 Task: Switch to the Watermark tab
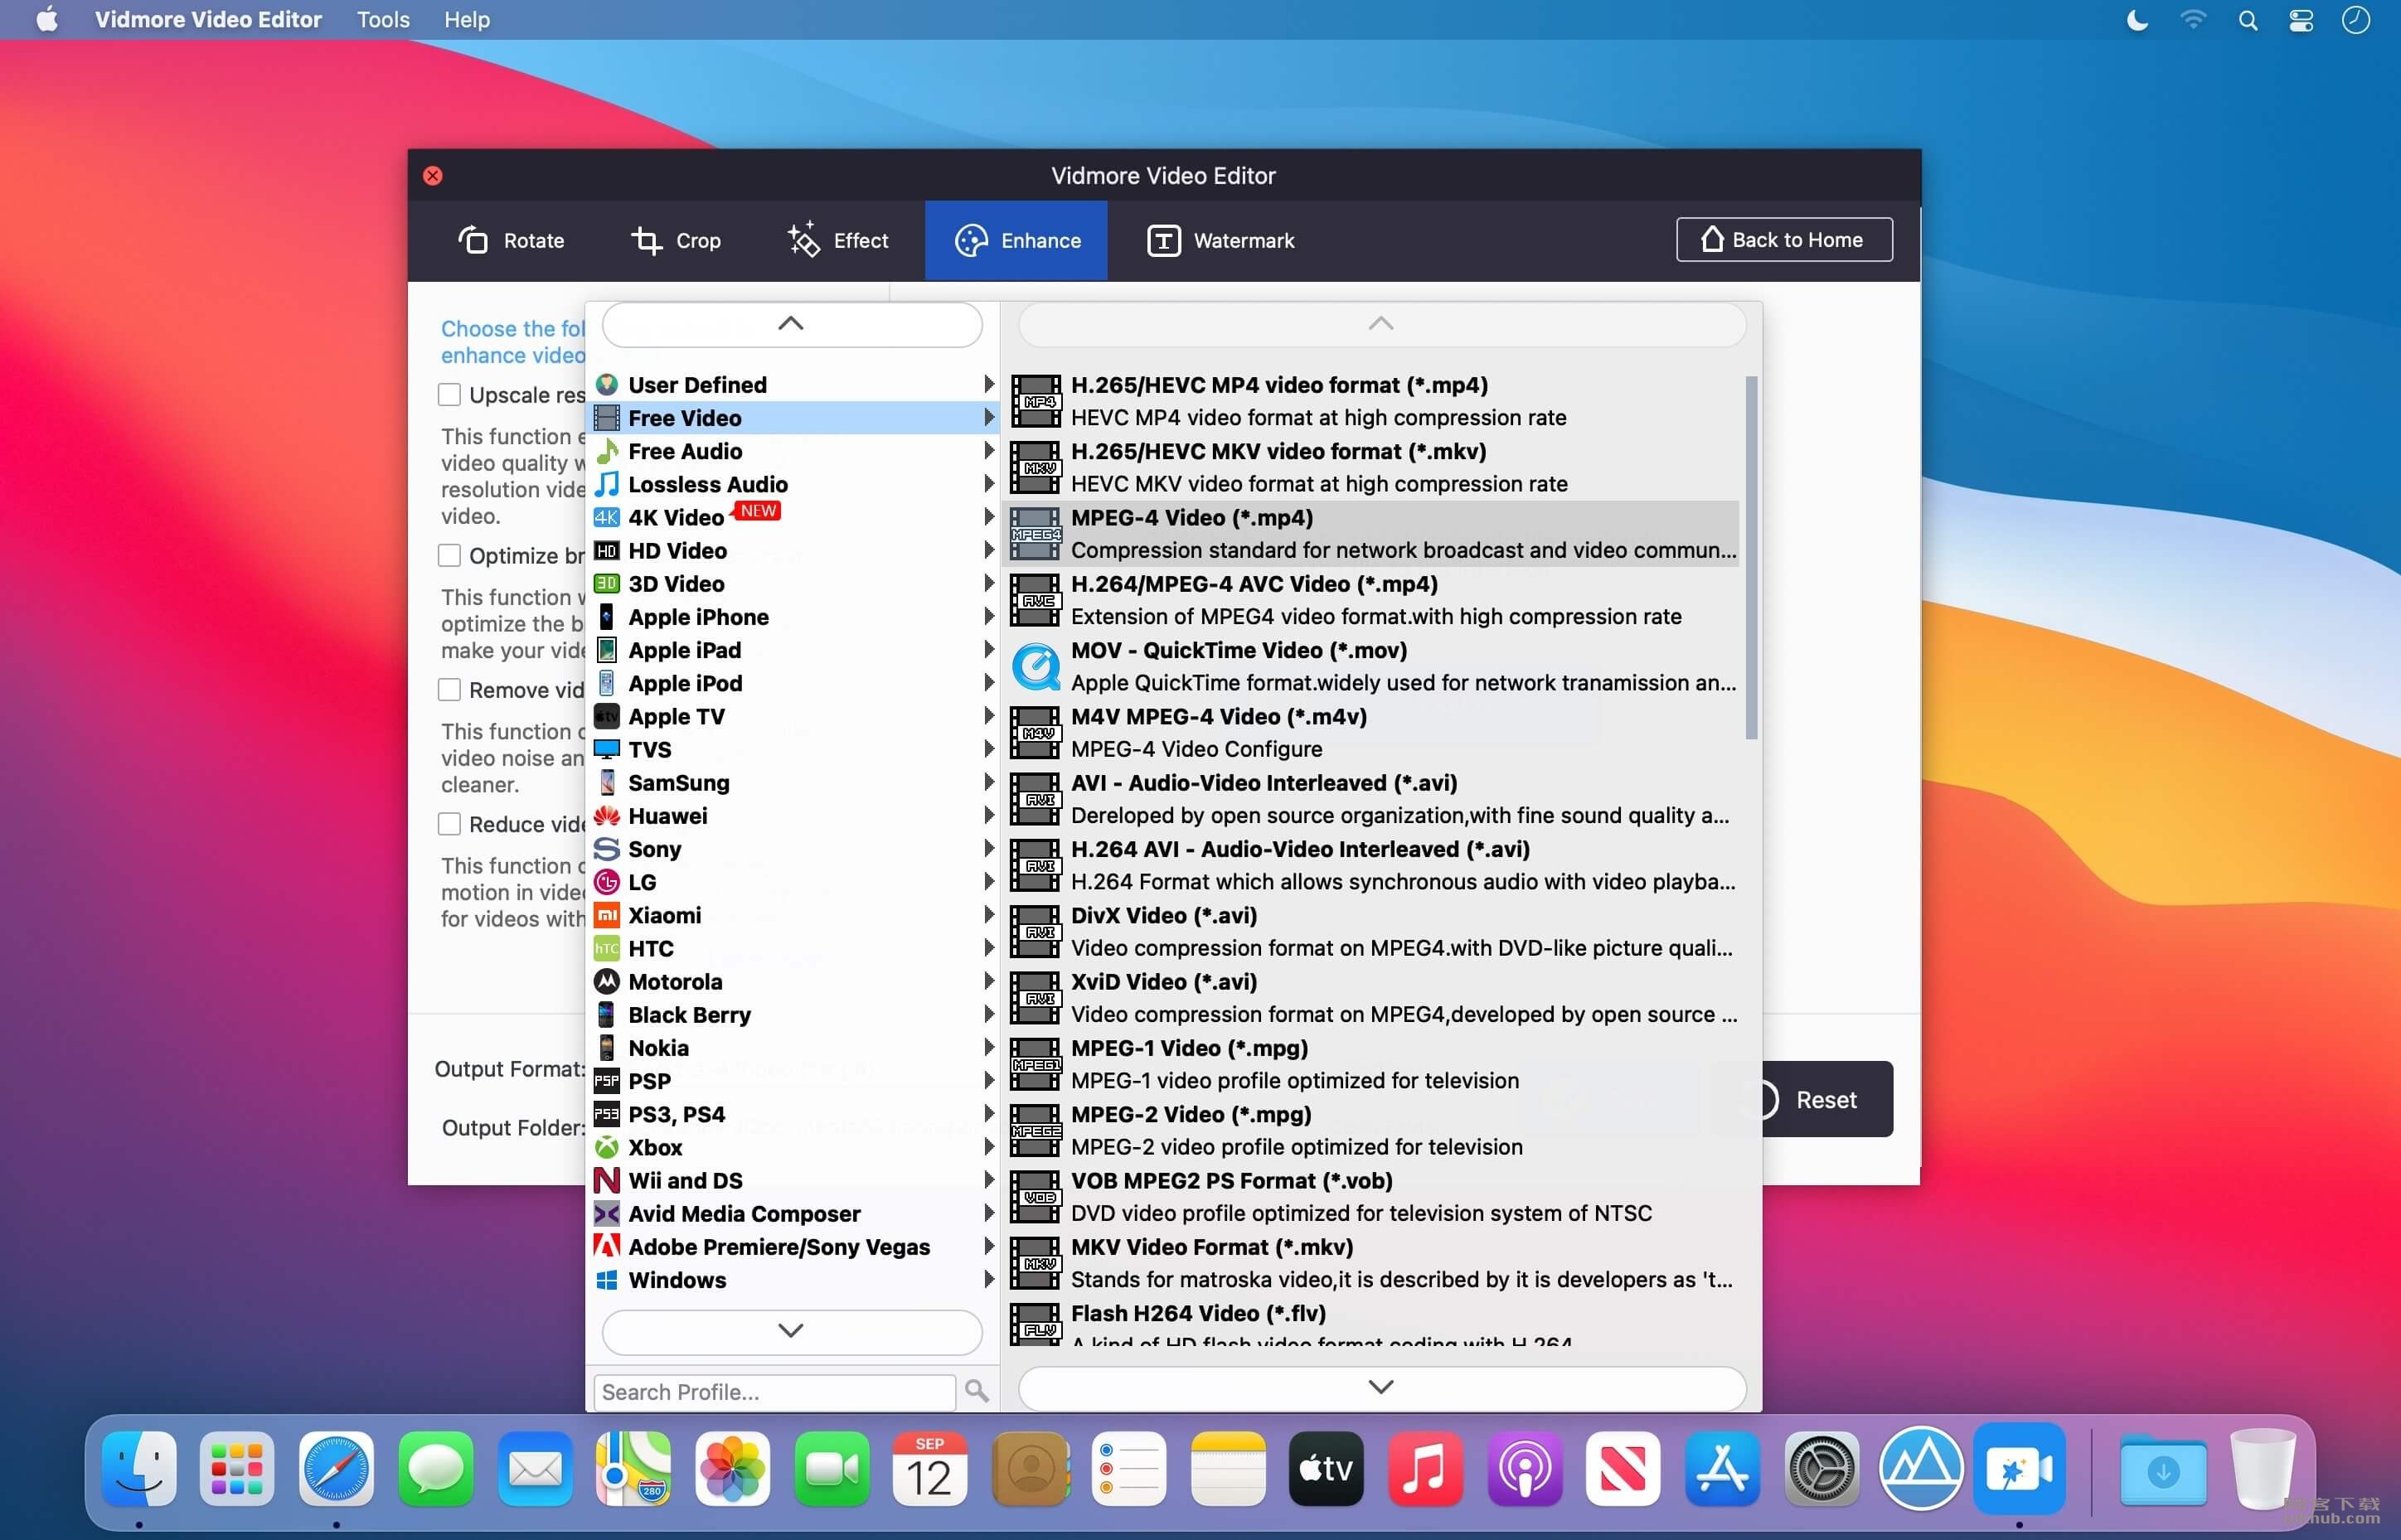pos(1220,240)
